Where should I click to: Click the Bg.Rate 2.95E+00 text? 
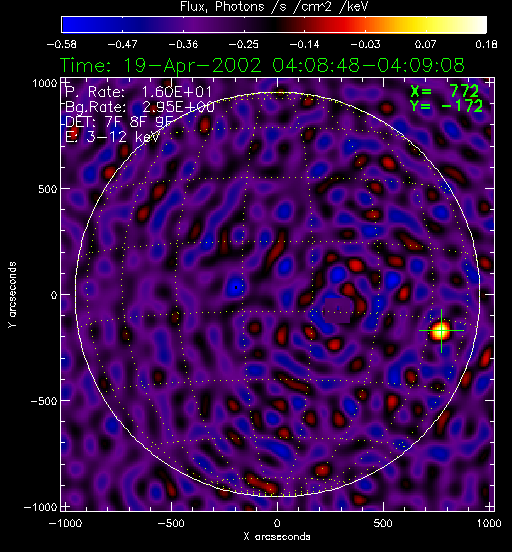140,107
